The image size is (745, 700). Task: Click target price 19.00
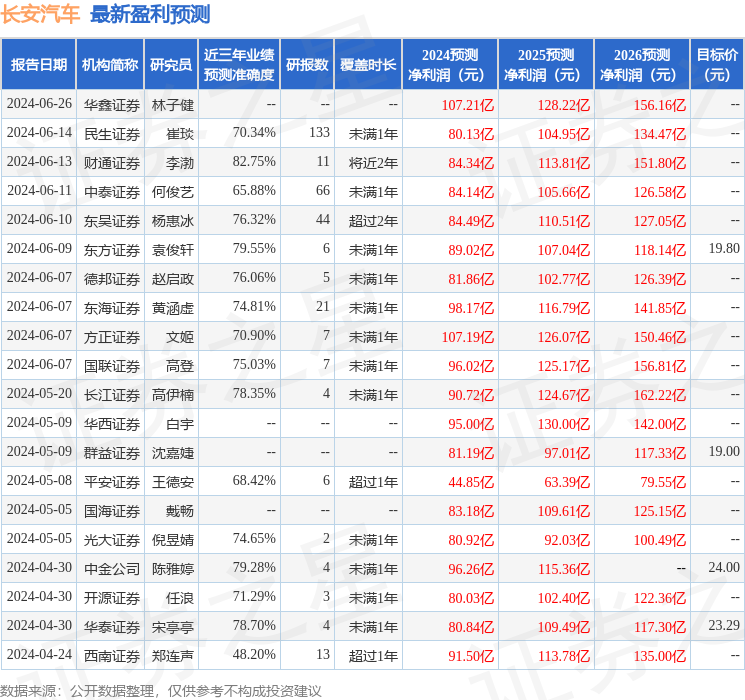pos(724,451)
